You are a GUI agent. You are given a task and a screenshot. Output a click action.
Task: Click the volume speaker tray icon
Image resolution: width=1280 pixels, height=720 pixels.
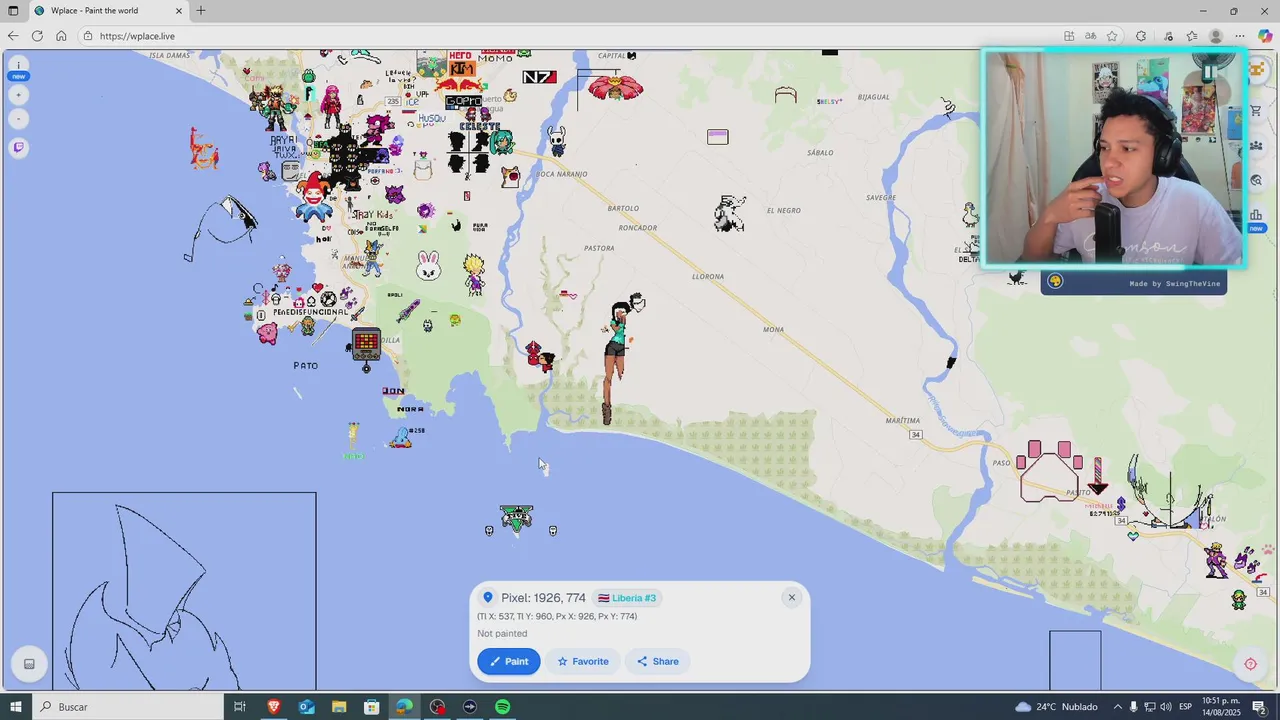pyautogui.click(x=1165, y=707)
